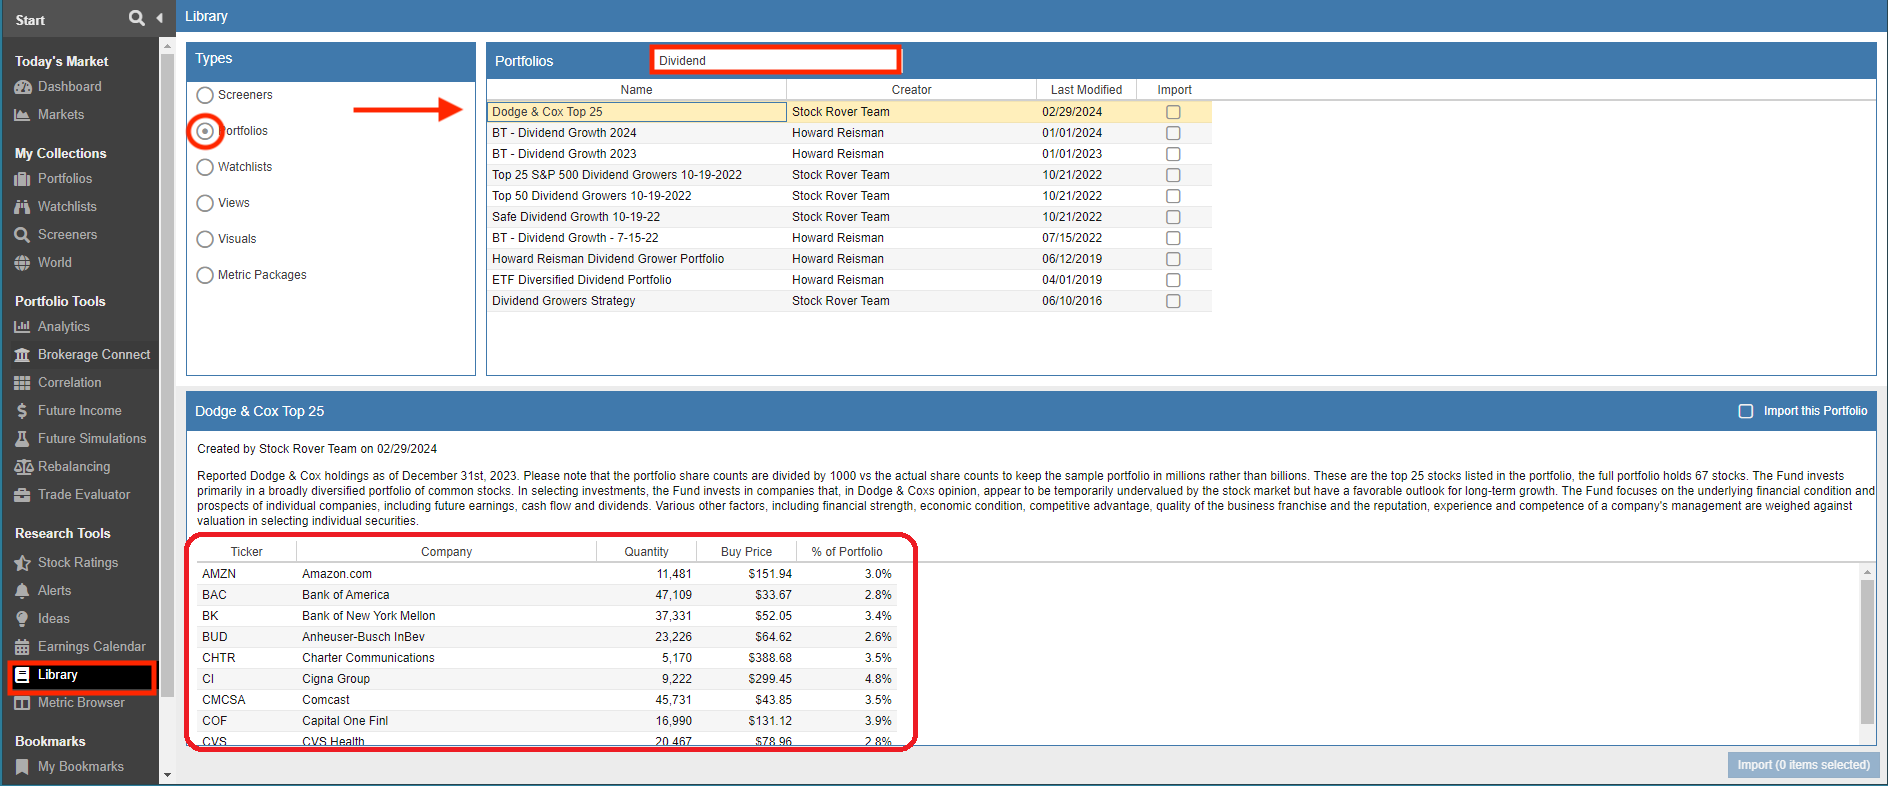
Task: Select Howard Reisman Dividend Grower Portfolio row
Action: coord(848,259)
